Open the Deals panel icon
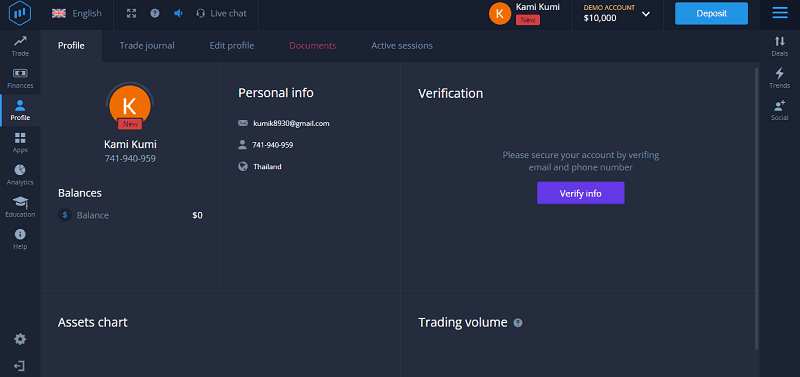 click(x=780, y=46)
